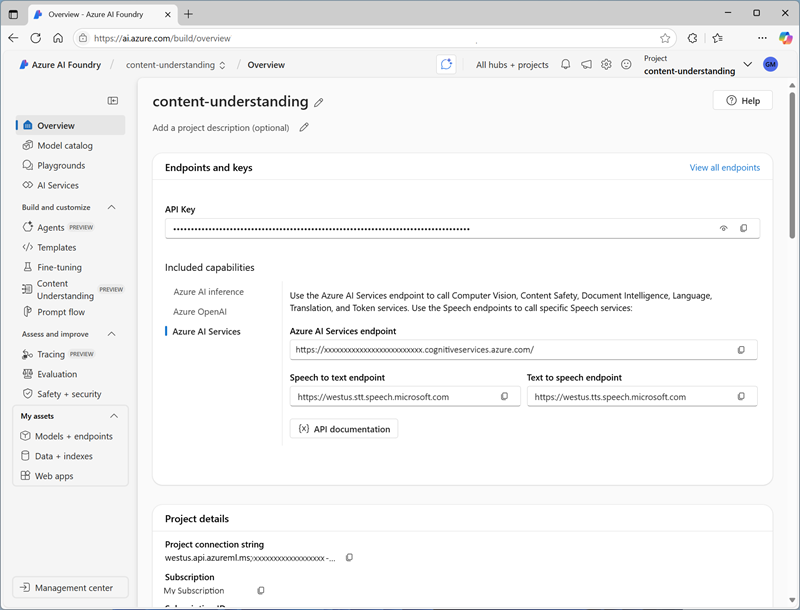This screenshot has width=800, height=610.
Task: Collapse the Build and customize section
Action: (112, 207)
